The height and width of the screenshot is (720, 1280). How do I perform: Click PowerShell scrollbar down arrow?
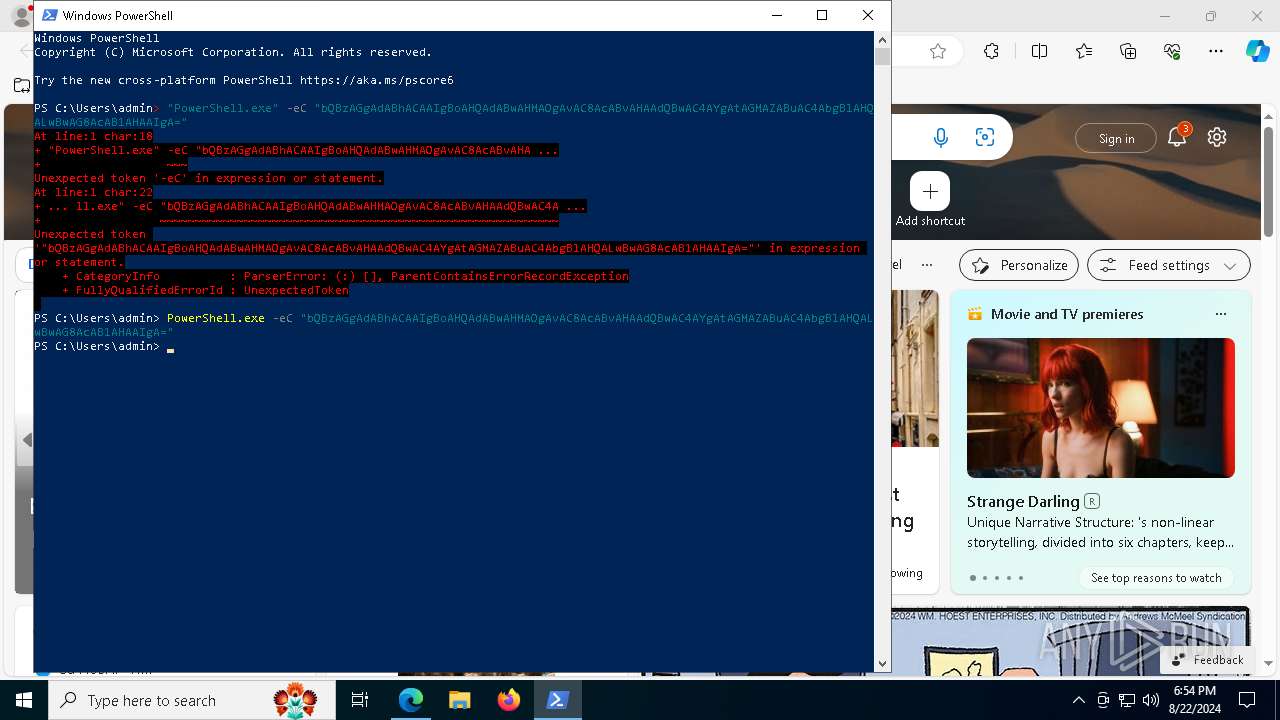click(882, 663)
